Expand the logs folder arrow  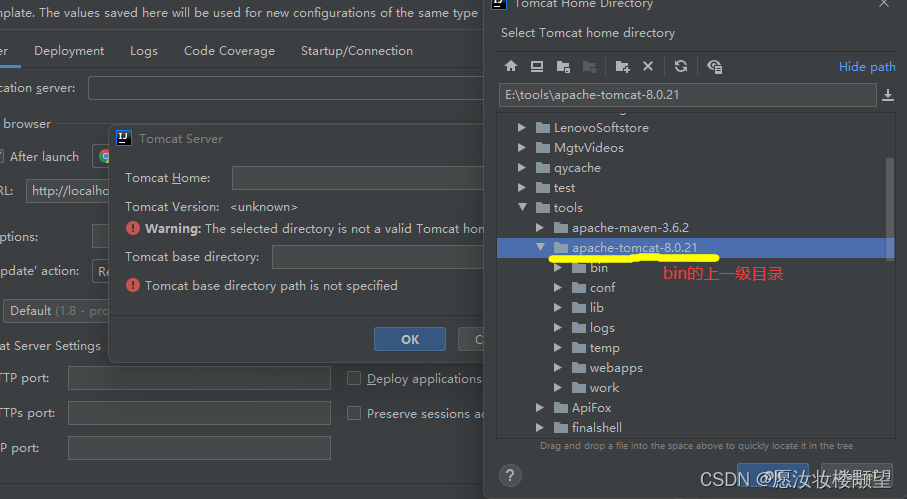(x=558, y=328)
